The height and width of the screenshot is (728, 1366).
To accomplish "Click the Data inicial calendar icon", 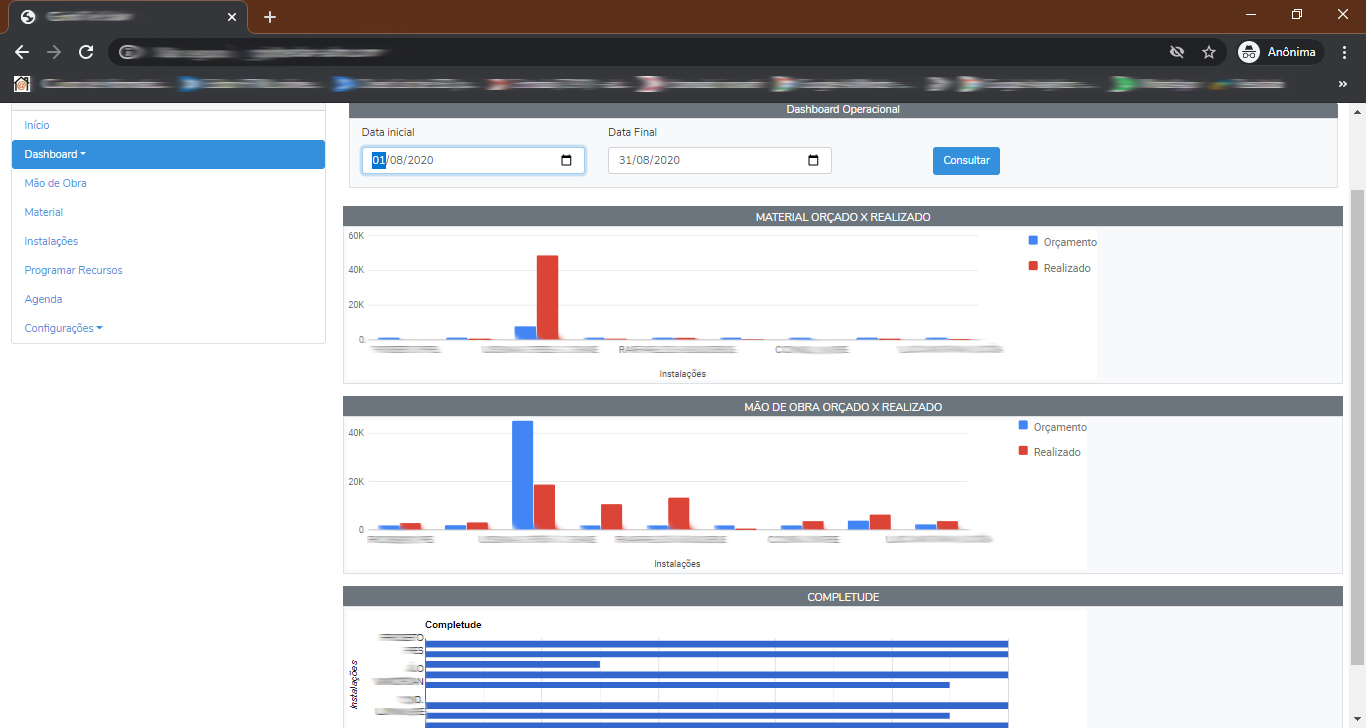I will point(567,160).
